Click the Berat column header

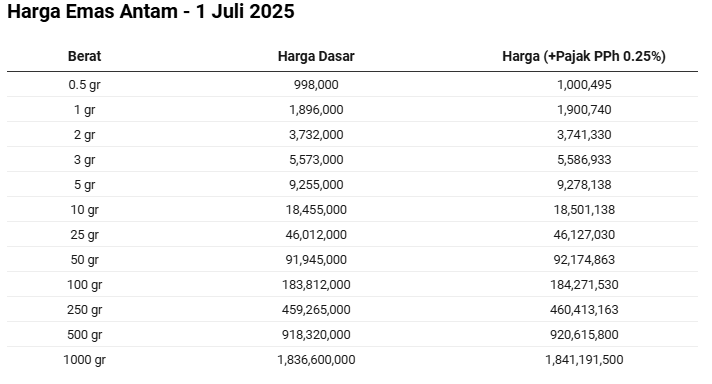tap(84, 56)
